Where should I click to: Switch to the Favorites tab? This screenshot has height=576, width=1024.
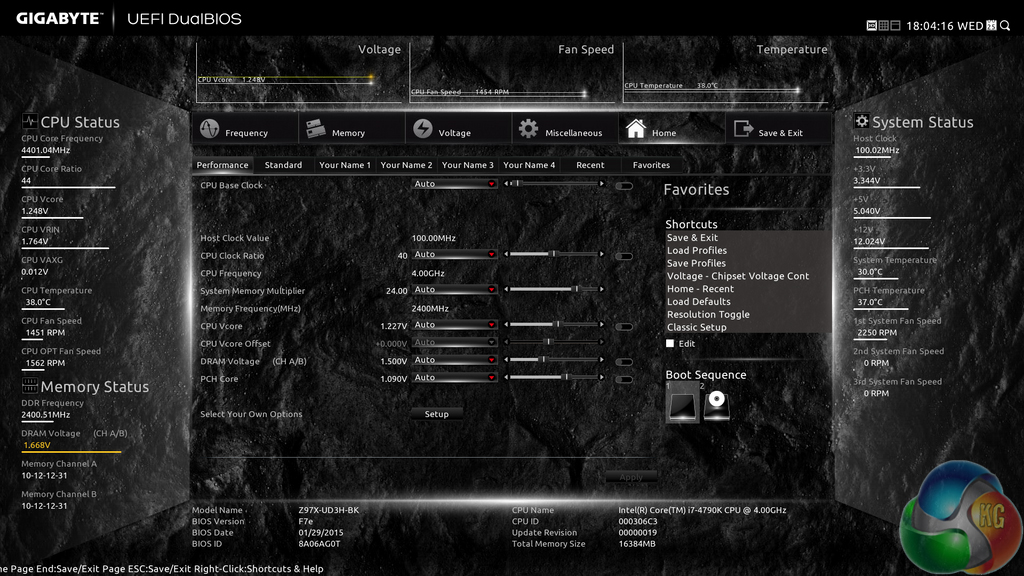(x=651, y=165)
